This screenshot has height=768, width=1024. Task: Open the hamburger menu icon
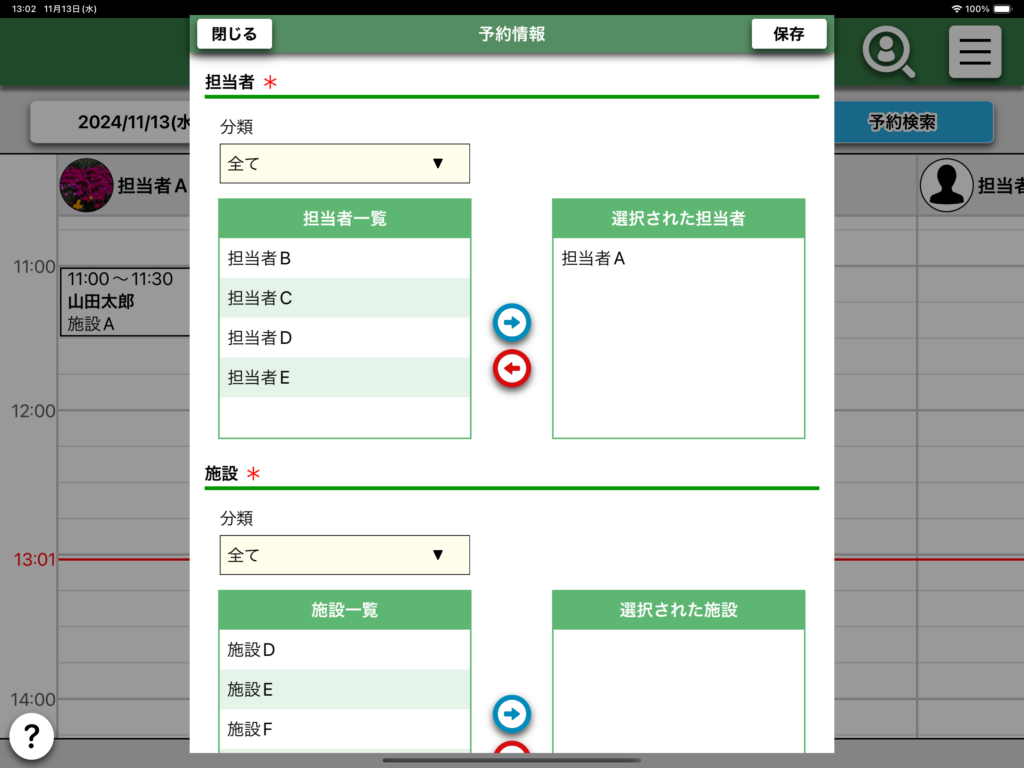(x=974, y=52)
